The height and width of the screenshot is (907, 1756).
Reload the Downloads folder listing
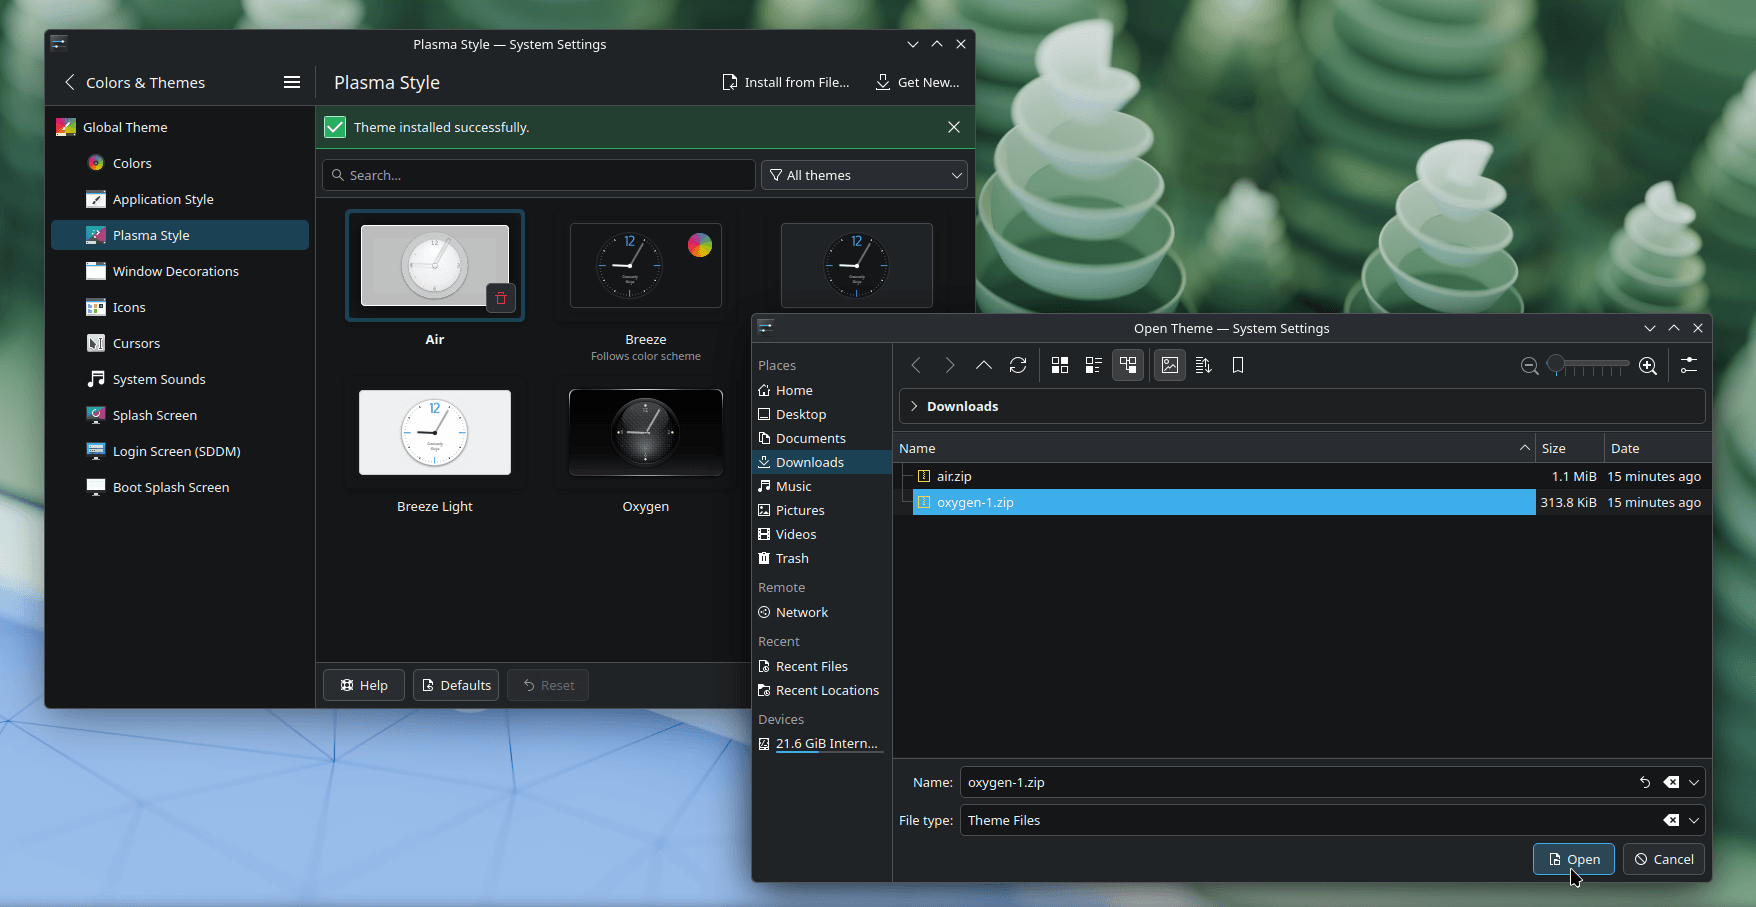[1018, 365]
